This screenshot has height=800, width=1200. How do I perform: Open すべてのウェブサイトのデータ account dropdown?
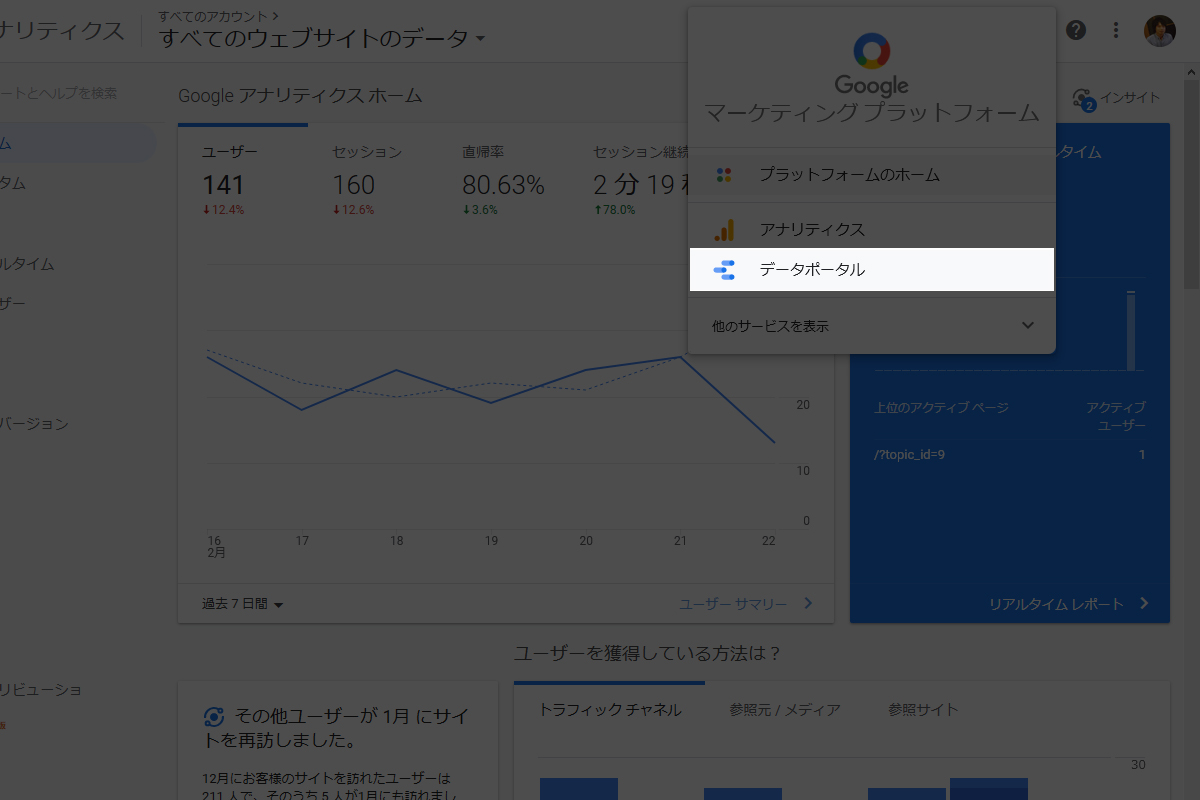pos(322,39)
